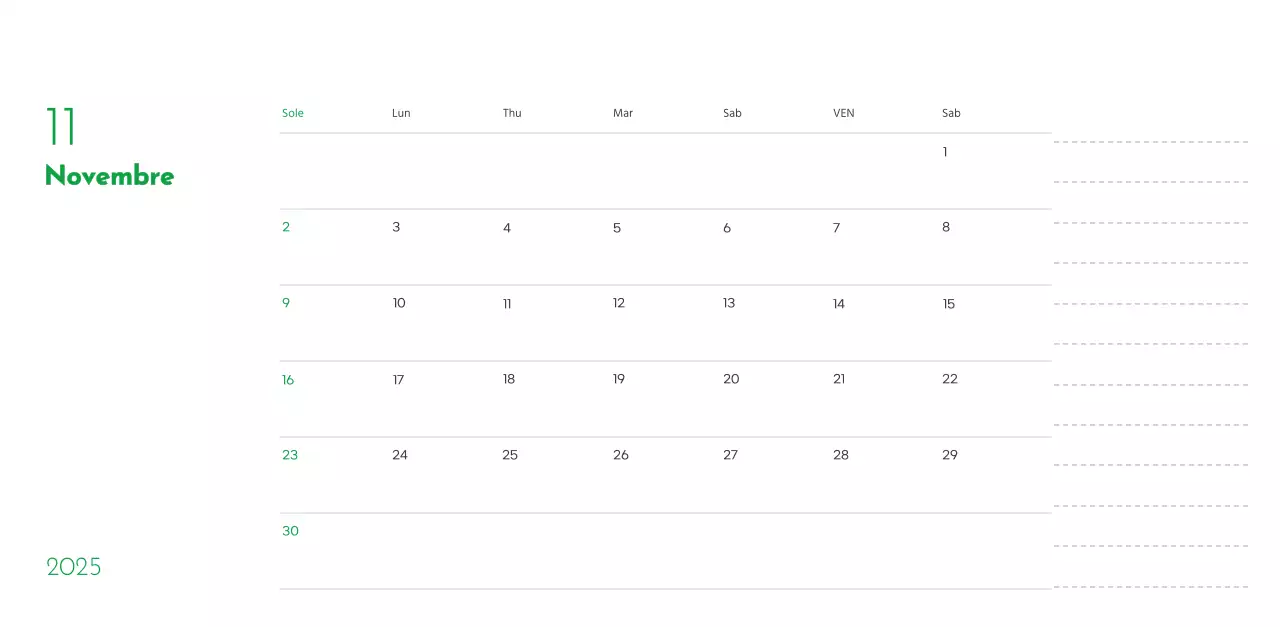Click the VEN weekday header
The image size is (1280, 627).
point(844,113)
